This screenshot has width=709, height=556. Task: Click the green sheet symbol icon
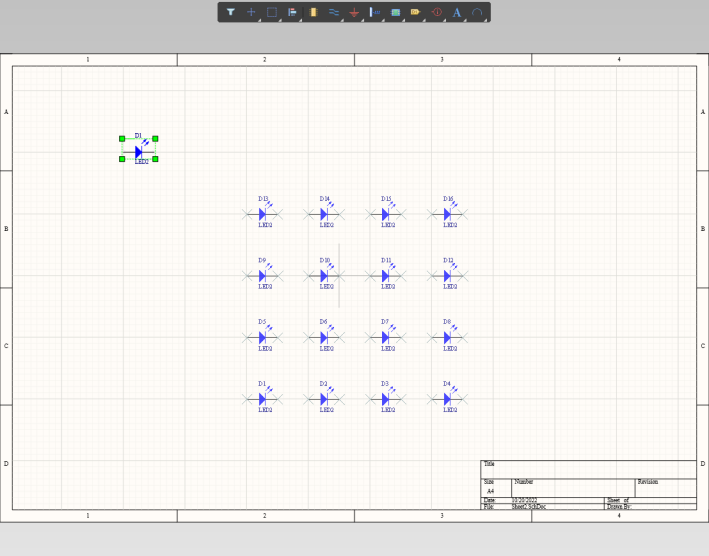click(x=395, y=12)
